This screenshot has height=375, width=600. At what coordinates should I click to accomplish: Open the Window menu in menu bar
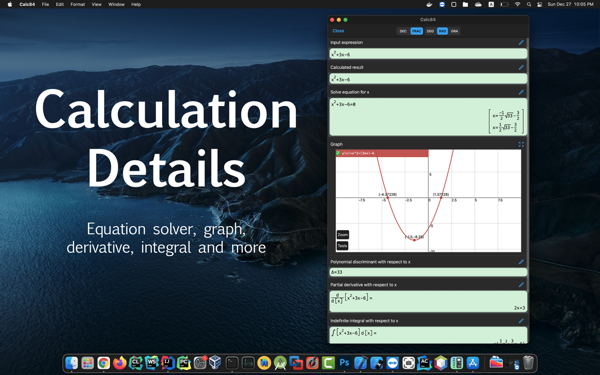pyautogui.click(x=116, y=4)
